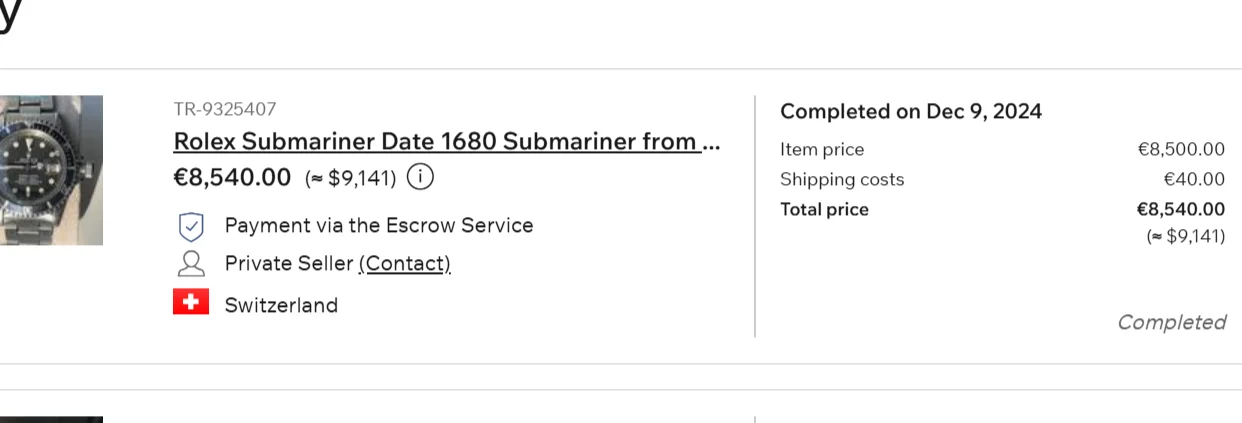Click the Completed on Dec 9, 2024 heading

(x=910, y=111)
